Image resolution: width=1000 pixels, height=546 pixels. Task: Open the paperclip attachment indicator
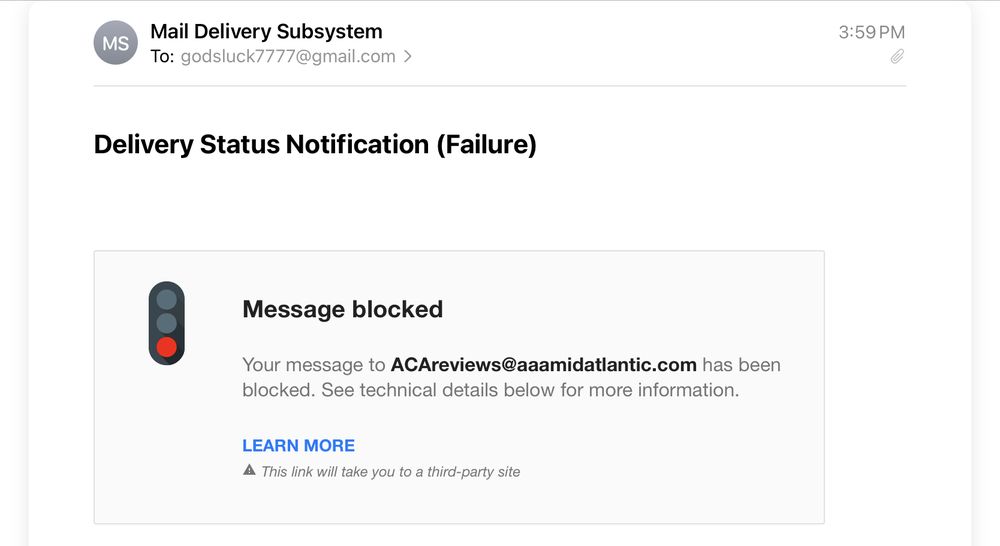[x=897, y=57]
